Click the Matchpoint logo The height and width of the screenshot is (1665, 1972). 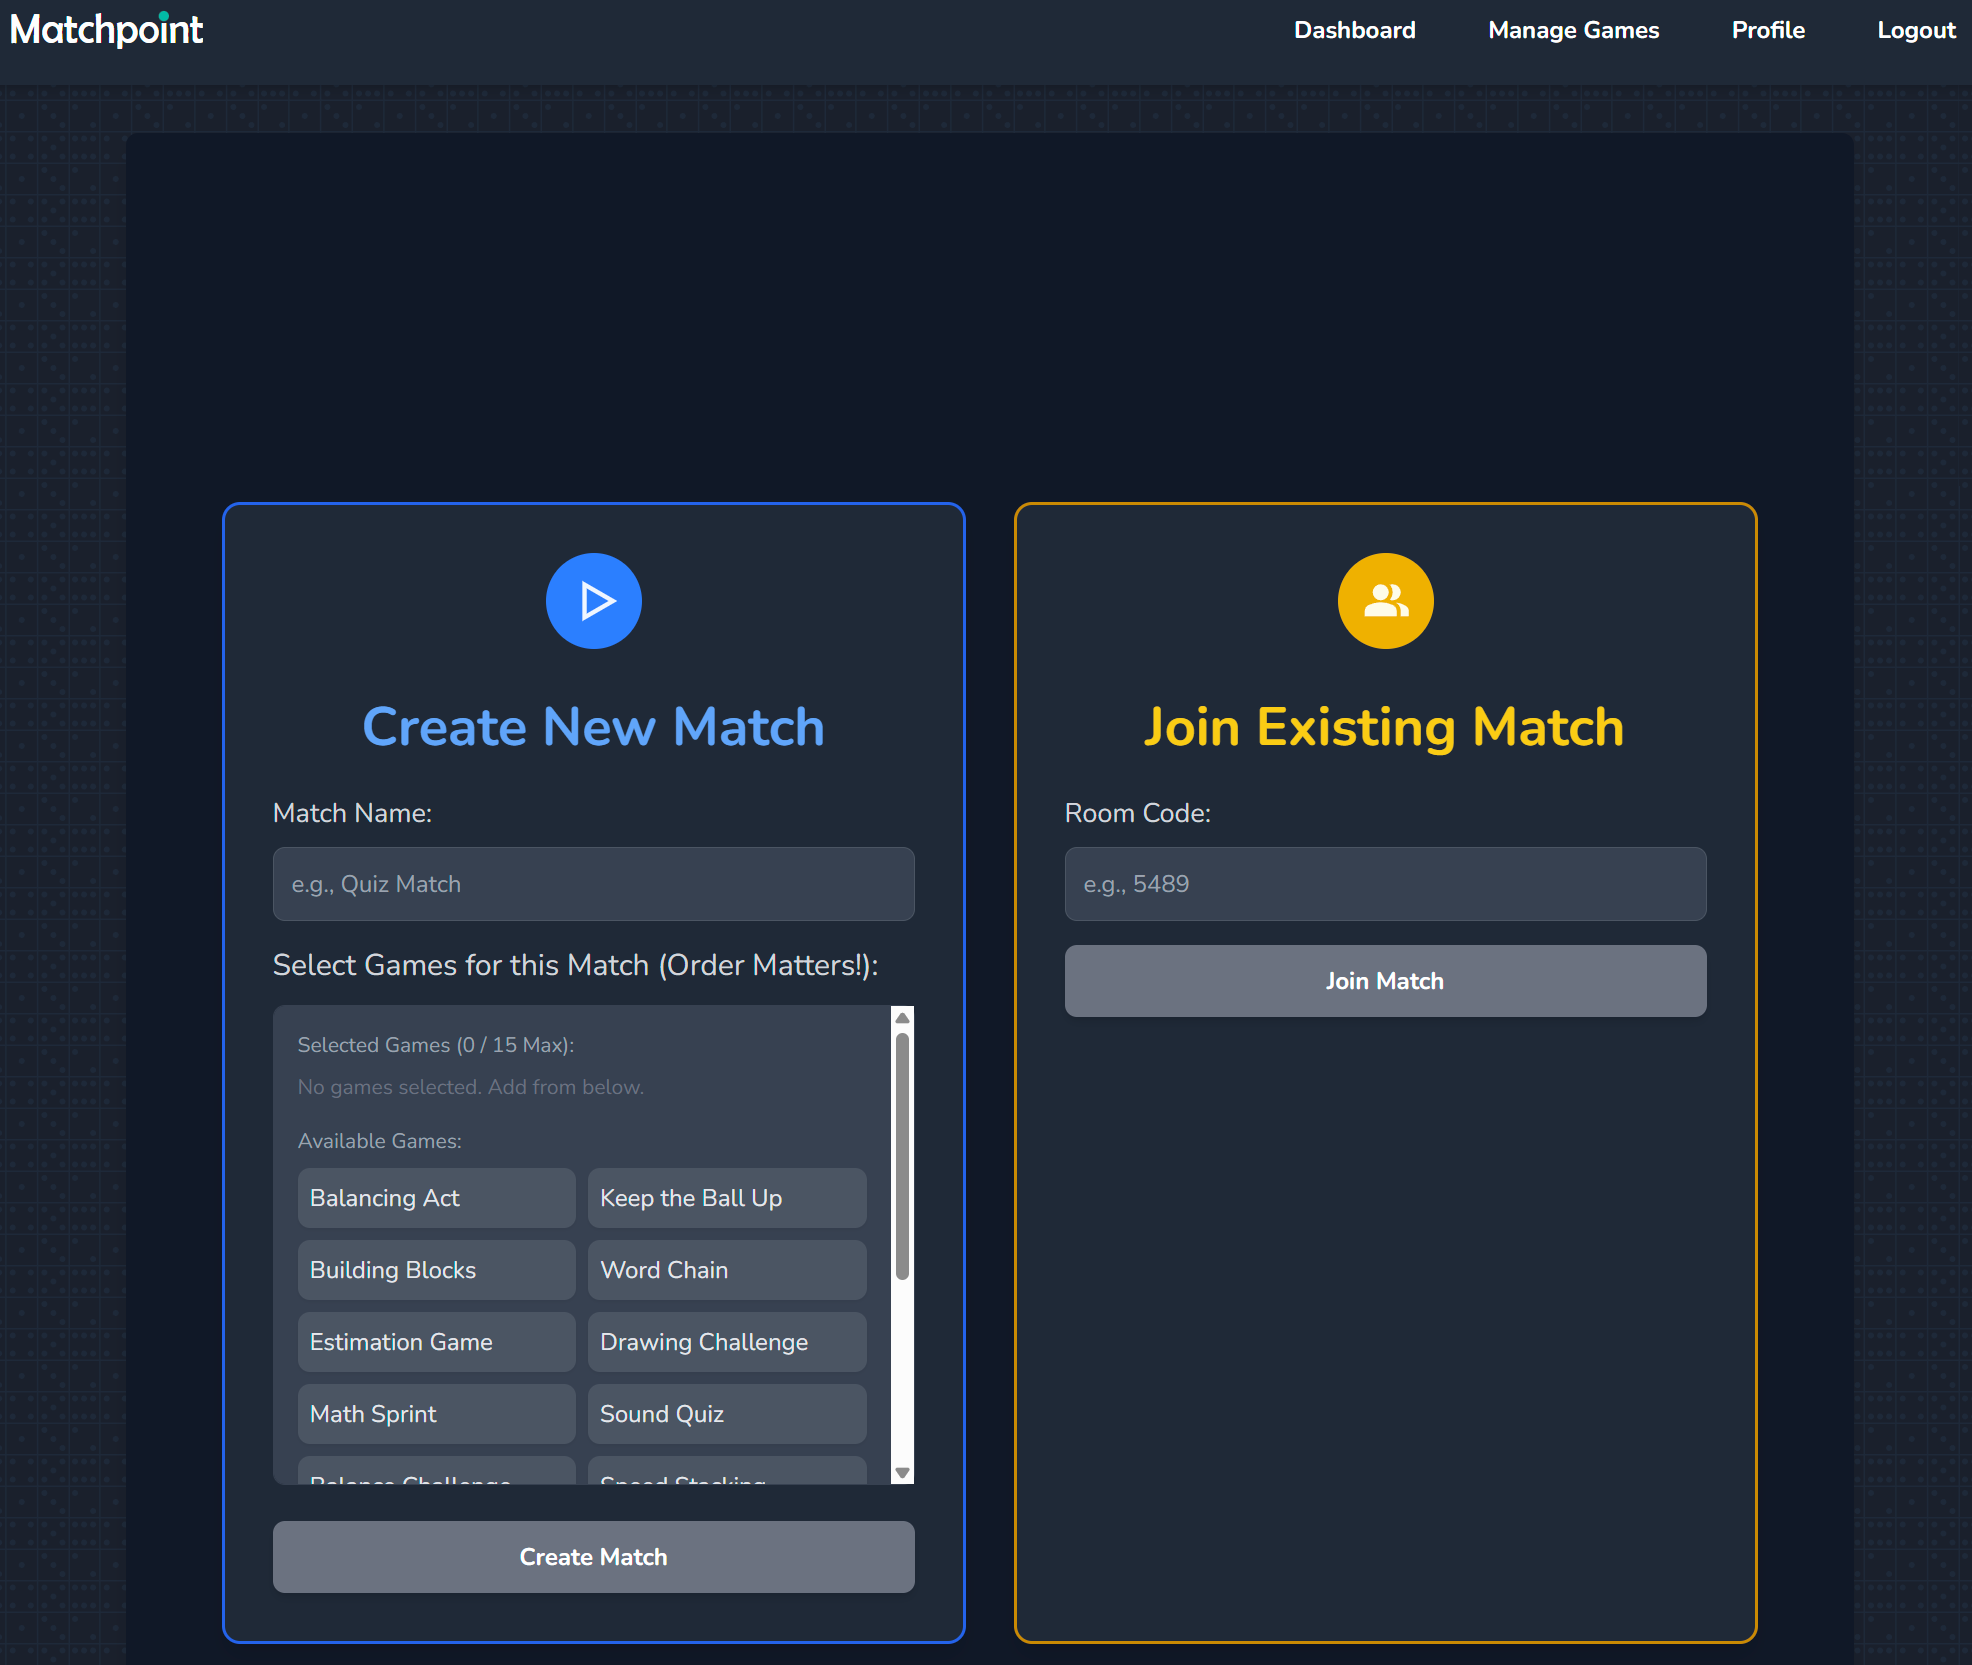pyautogui.click(x=106, y=30)
